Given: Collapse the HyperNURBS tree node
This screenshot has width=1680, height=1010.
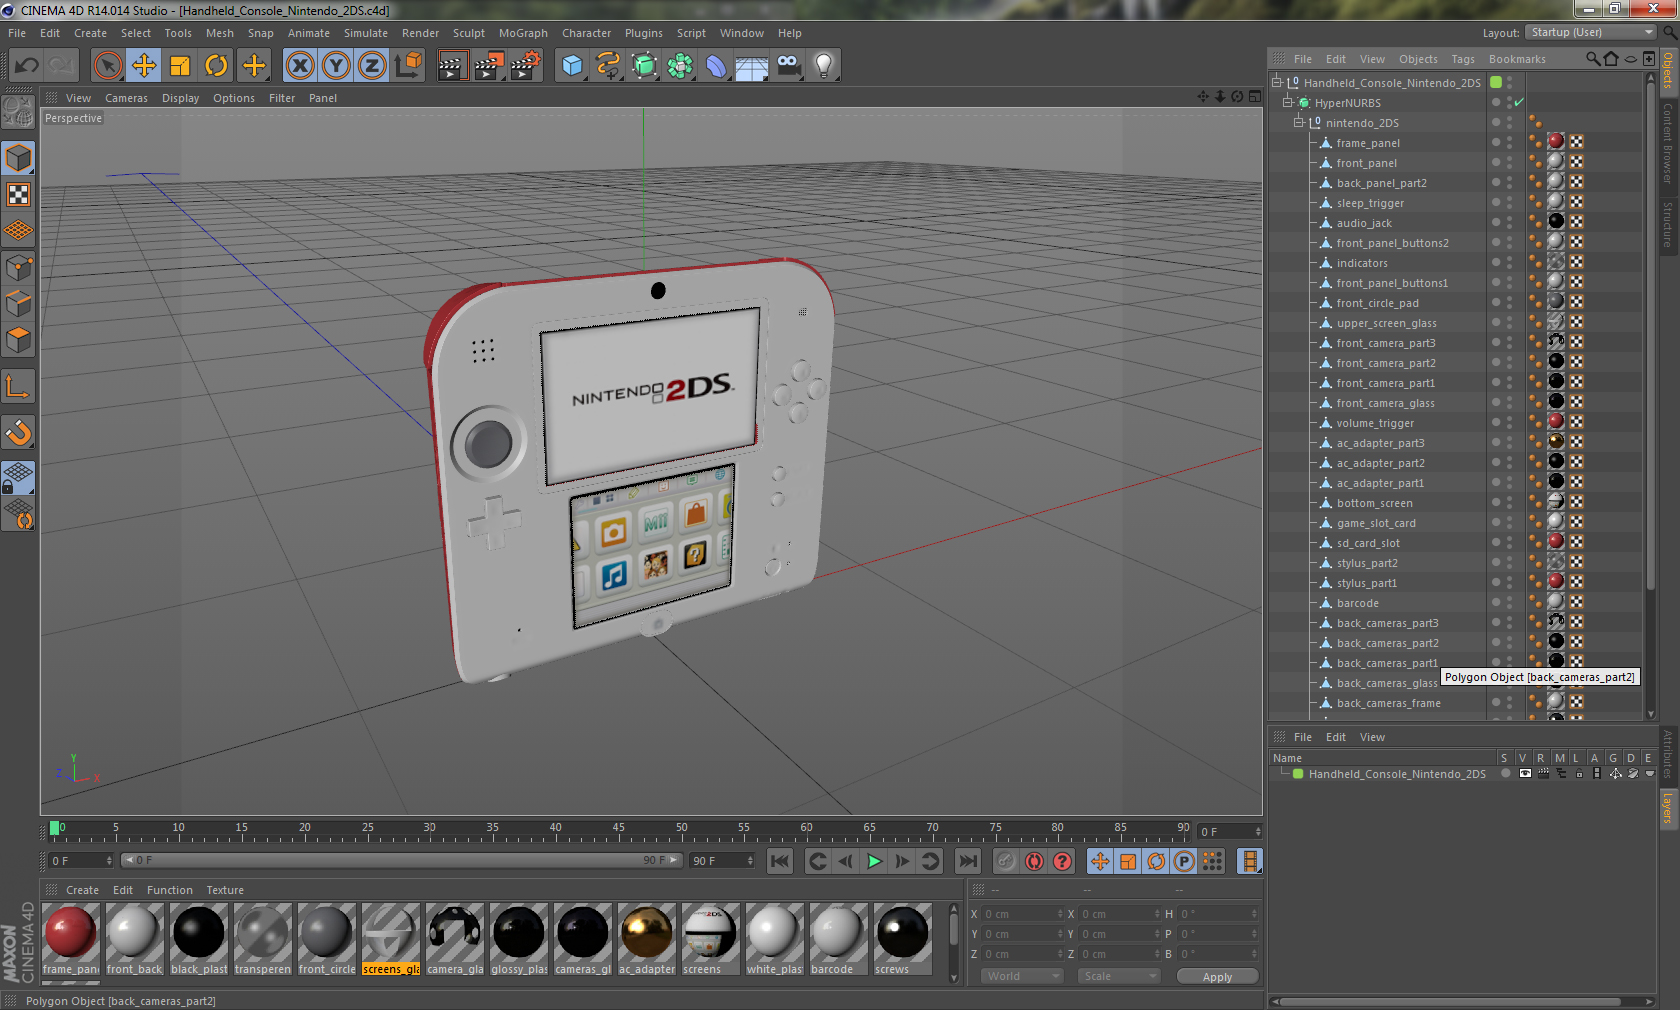Looking at the screenshot, I should coord(1289,102).
